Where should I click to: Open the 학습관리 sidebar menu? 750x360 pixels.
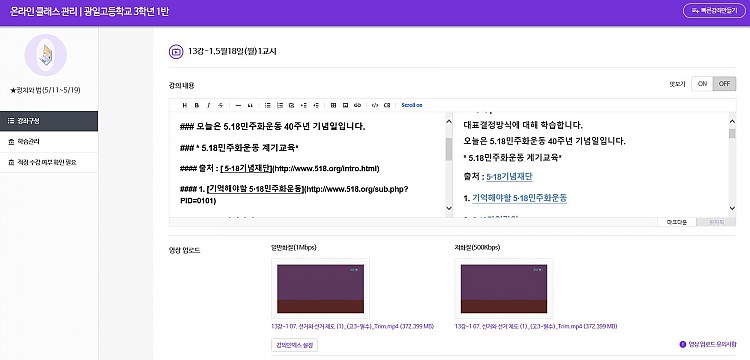point(49,142)
